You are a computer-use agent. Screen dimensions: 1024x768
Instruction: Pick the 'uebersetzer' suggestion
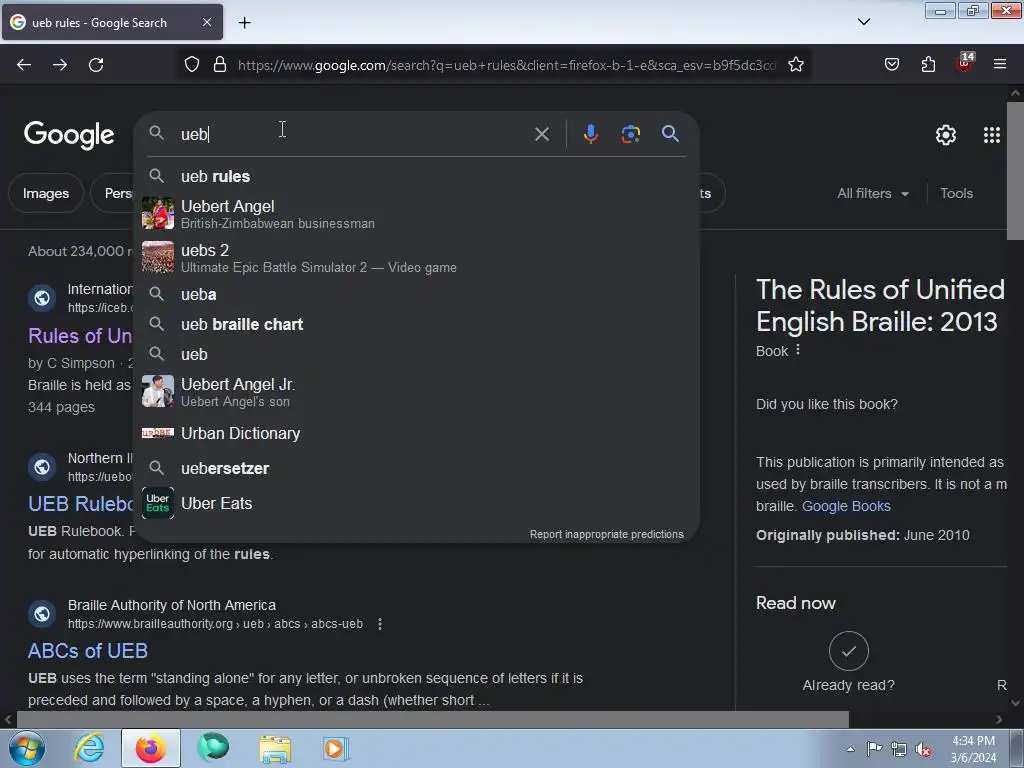tap(416, 468)
